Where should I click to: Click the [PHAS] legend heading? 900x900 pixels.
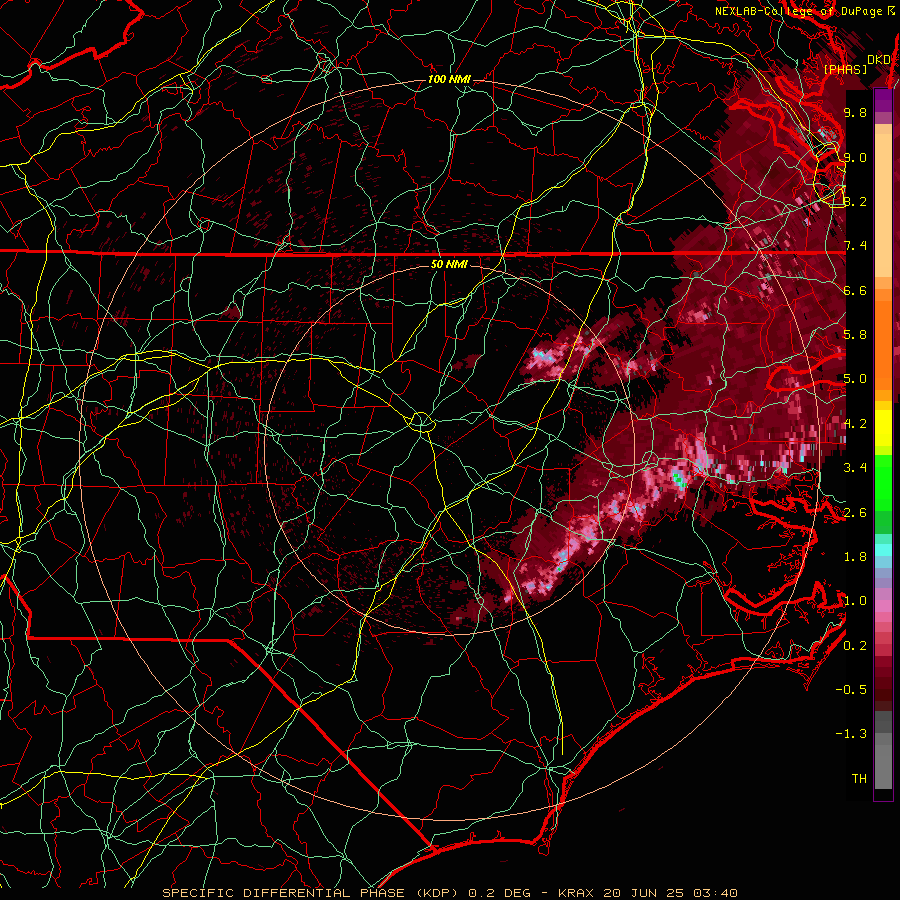845,69
